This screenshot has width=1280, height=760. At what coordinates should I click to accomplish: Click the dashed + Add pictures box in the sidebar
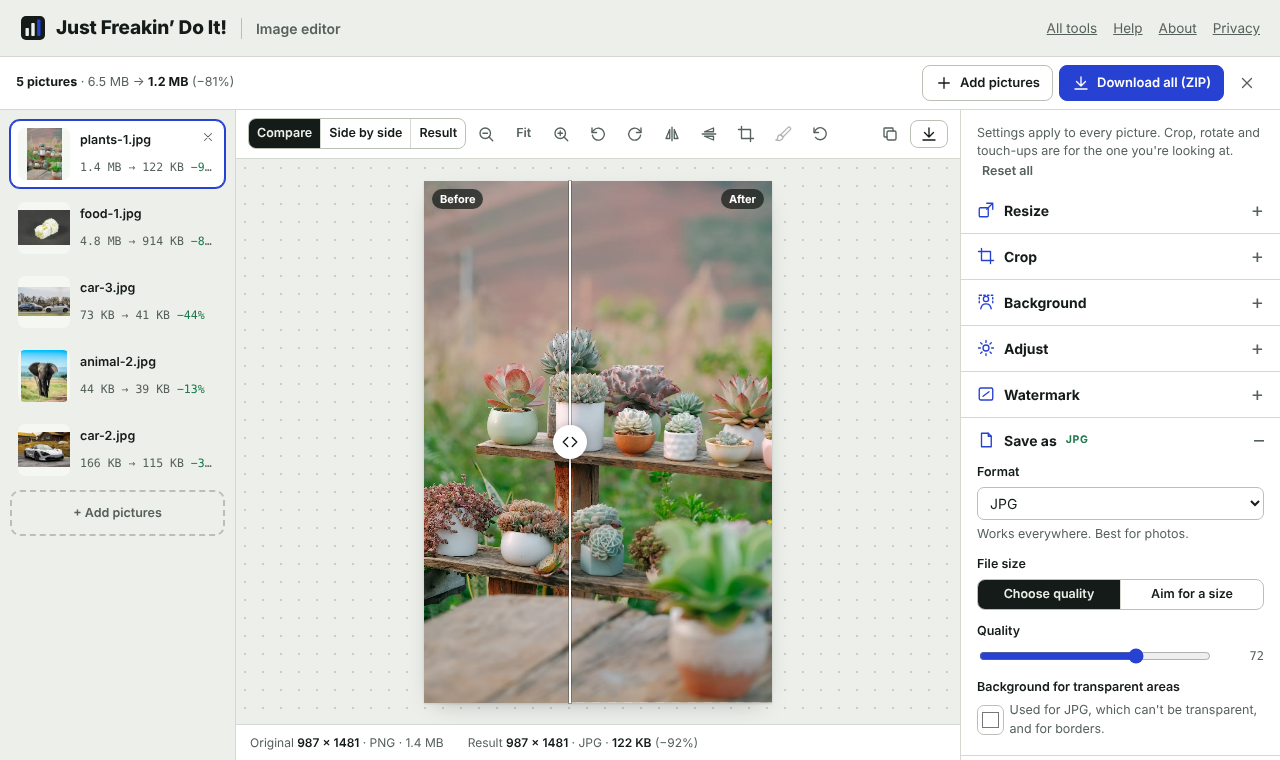coord(117,513)
